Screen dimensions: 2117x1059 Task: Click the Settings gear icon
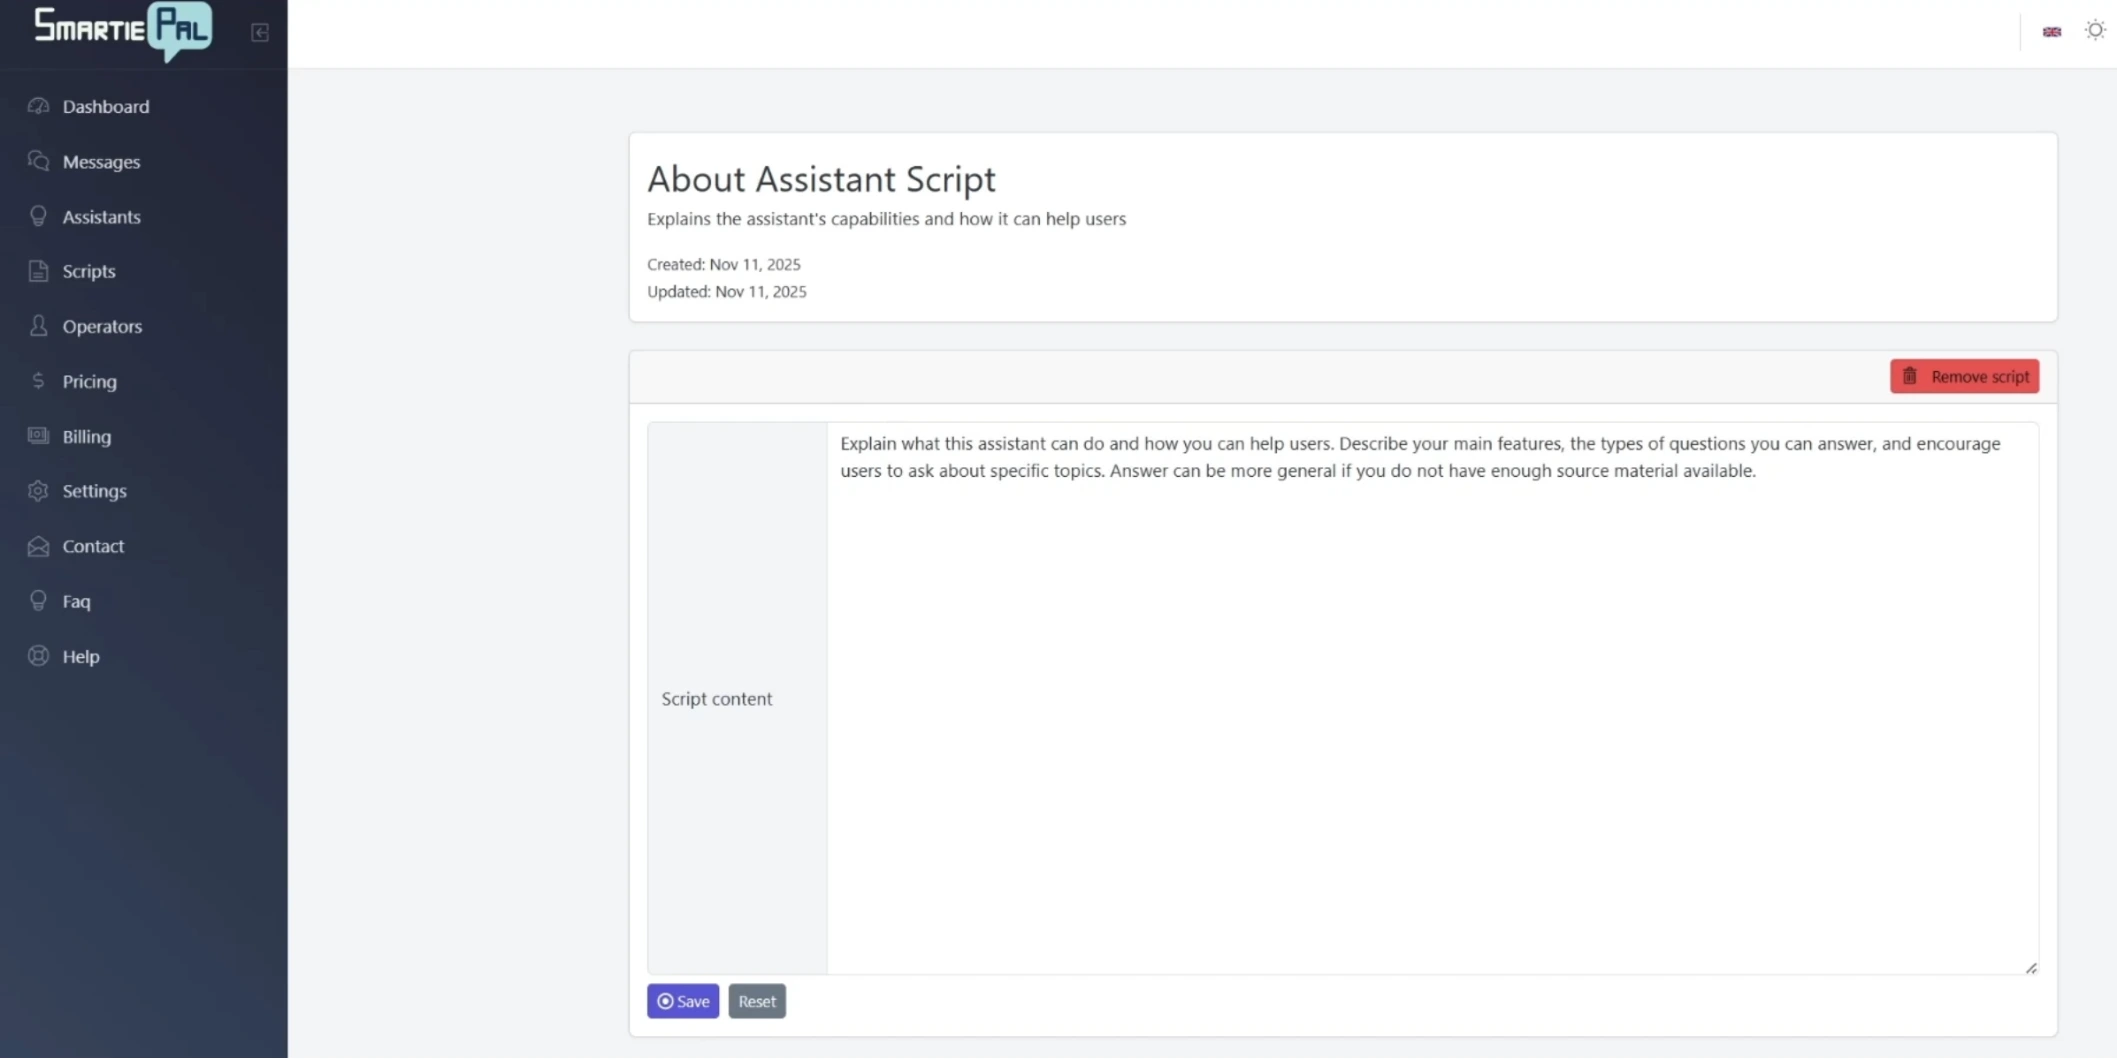[x=38, y=491]
